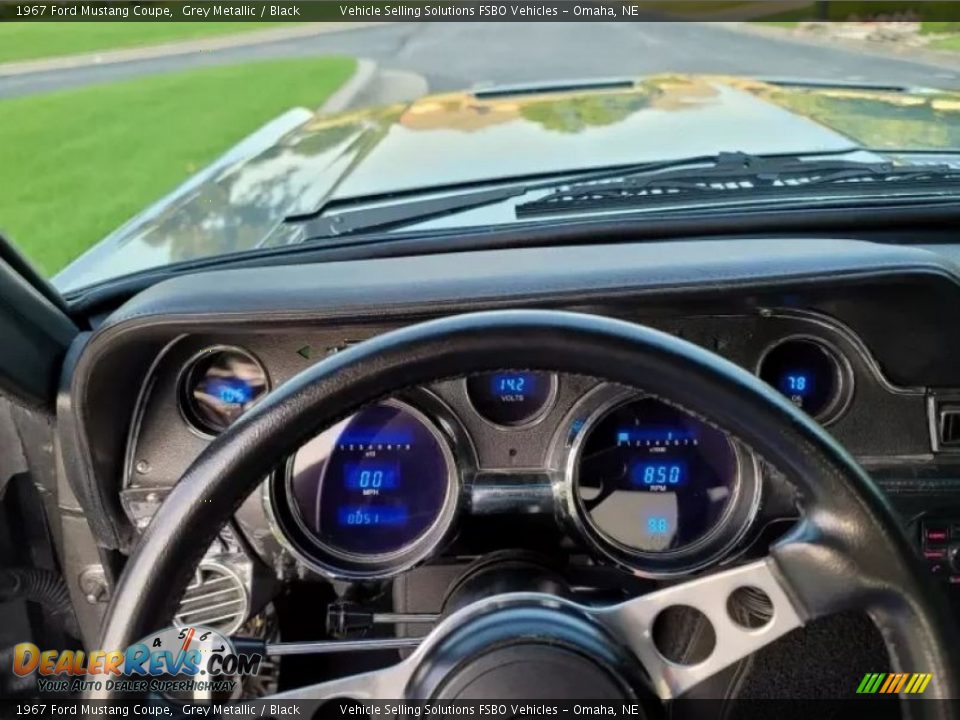Select "Grey Metallic / Black" in the header caption
The width and height of the screenshot is (960, 720).
coord(241,10)
